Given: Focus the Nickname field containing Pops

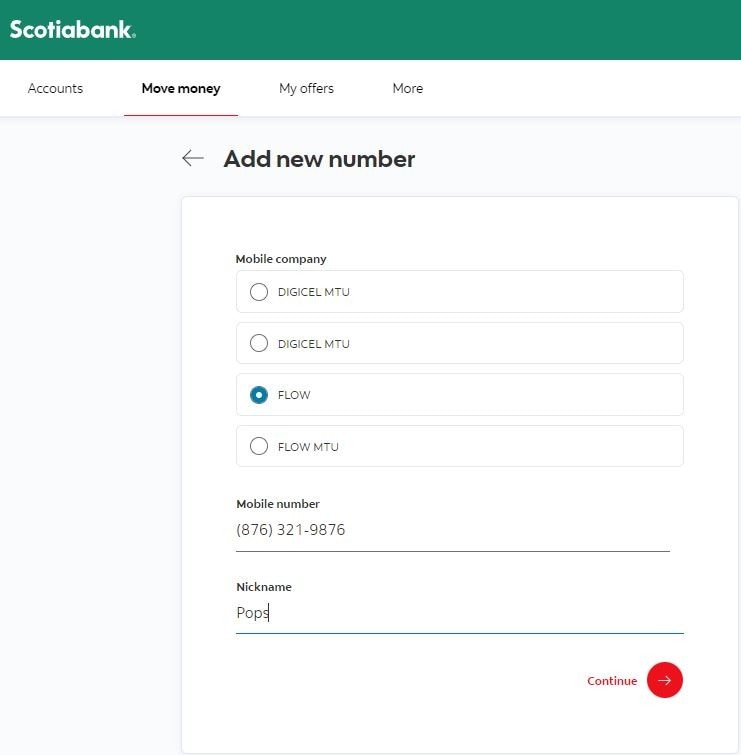Looking at the screenshot, I should 460,613.
